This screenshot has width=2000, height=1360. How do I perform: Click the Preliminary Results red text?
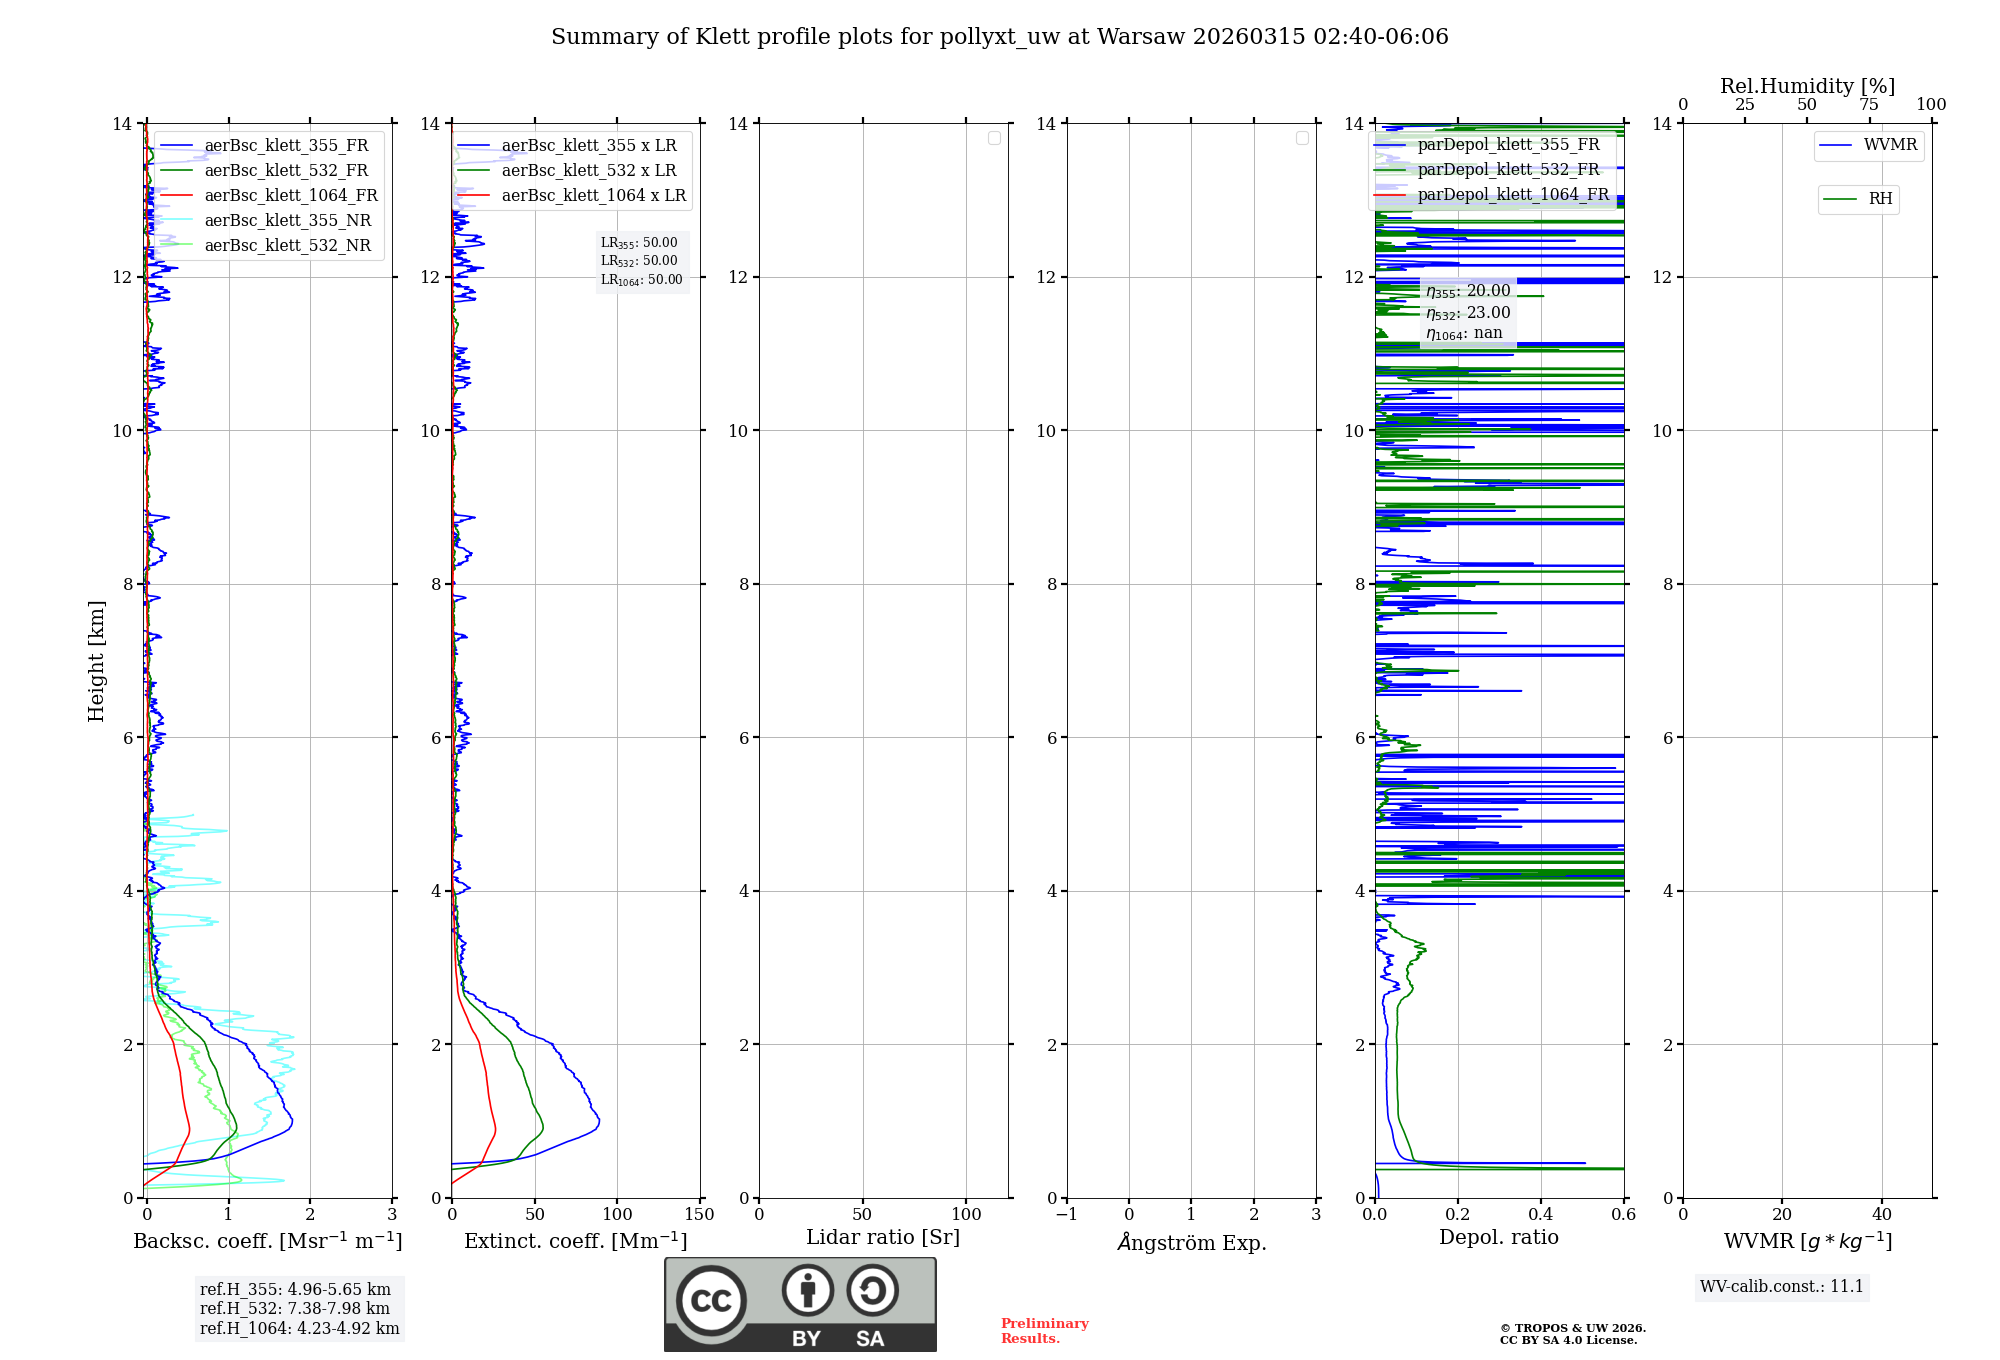point(1044,1331)
